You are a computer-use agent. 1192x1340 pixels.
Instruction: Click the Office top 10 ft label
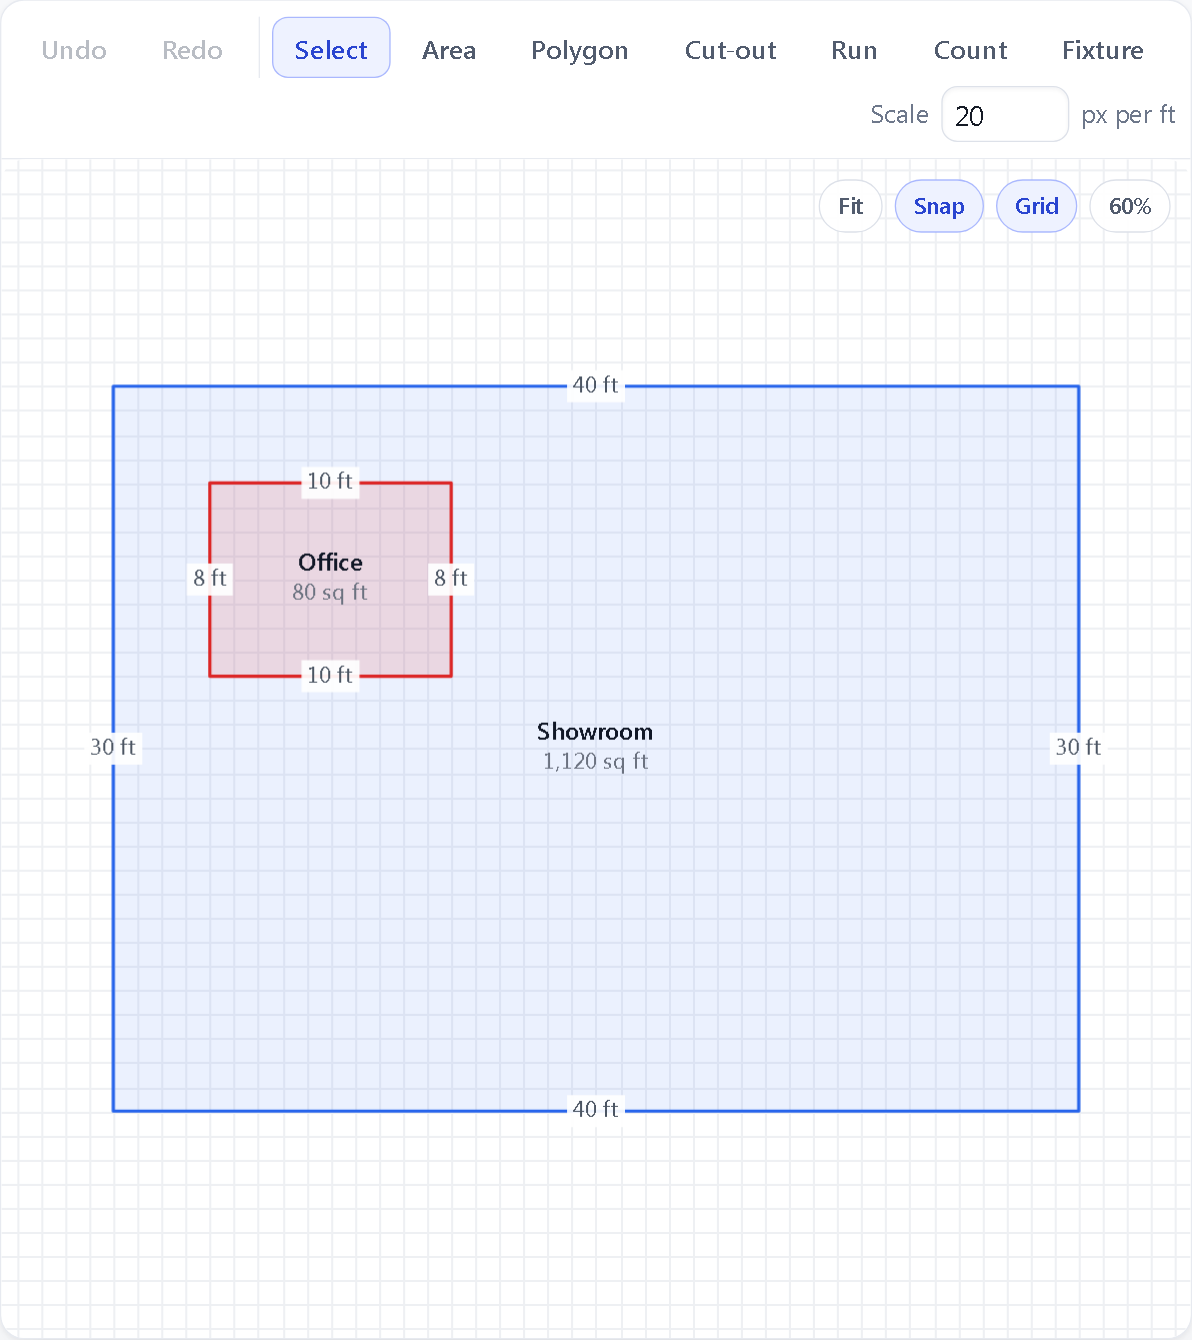tap(330, 481)
